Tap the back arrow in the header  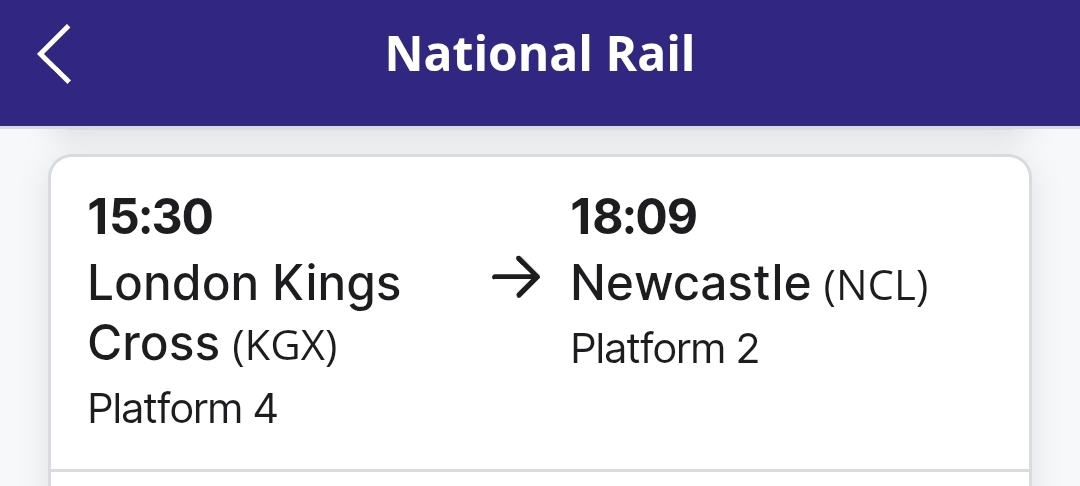[55, 54]
